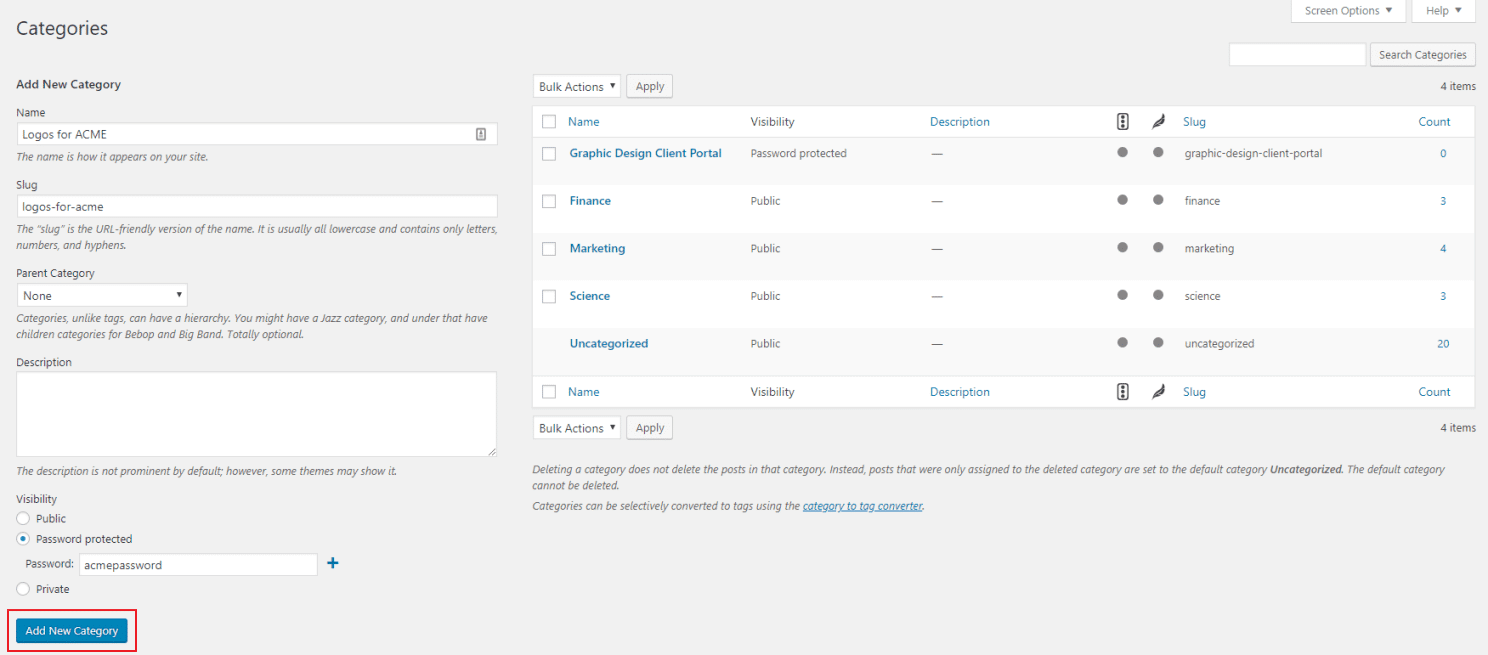Click the Add New Category button

71,630
